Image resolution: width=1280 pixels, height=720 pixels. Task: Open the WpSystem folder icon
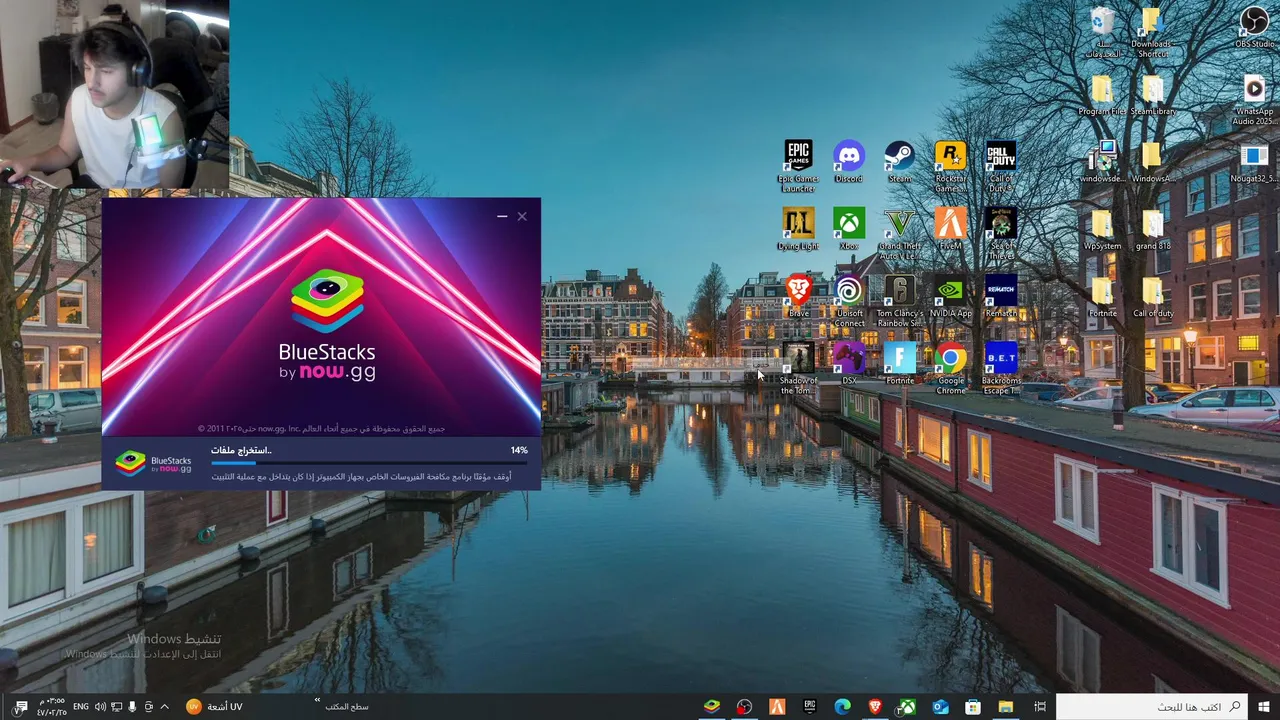pyautogui.click(x=1102, y=229)
